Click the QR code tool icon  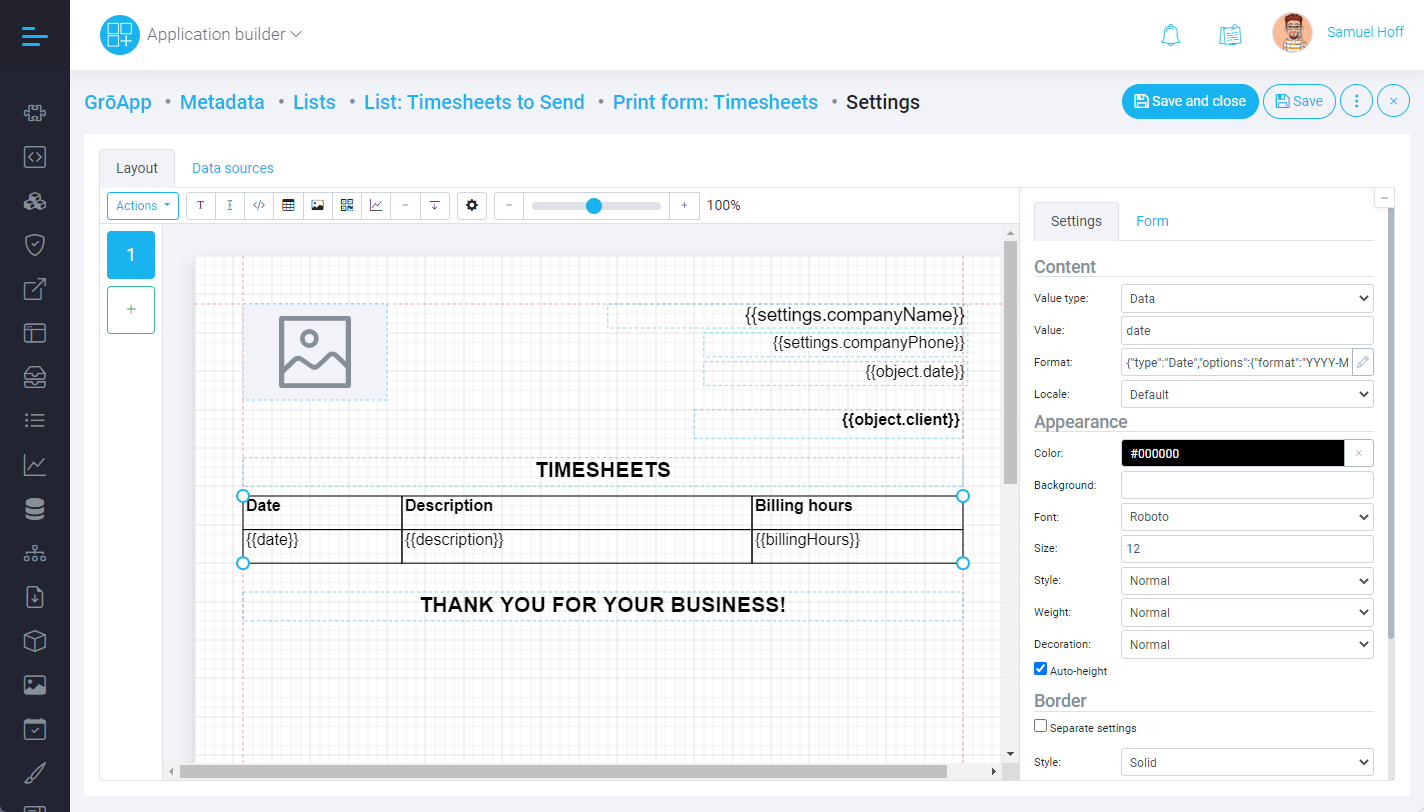[x=347, y=205]
